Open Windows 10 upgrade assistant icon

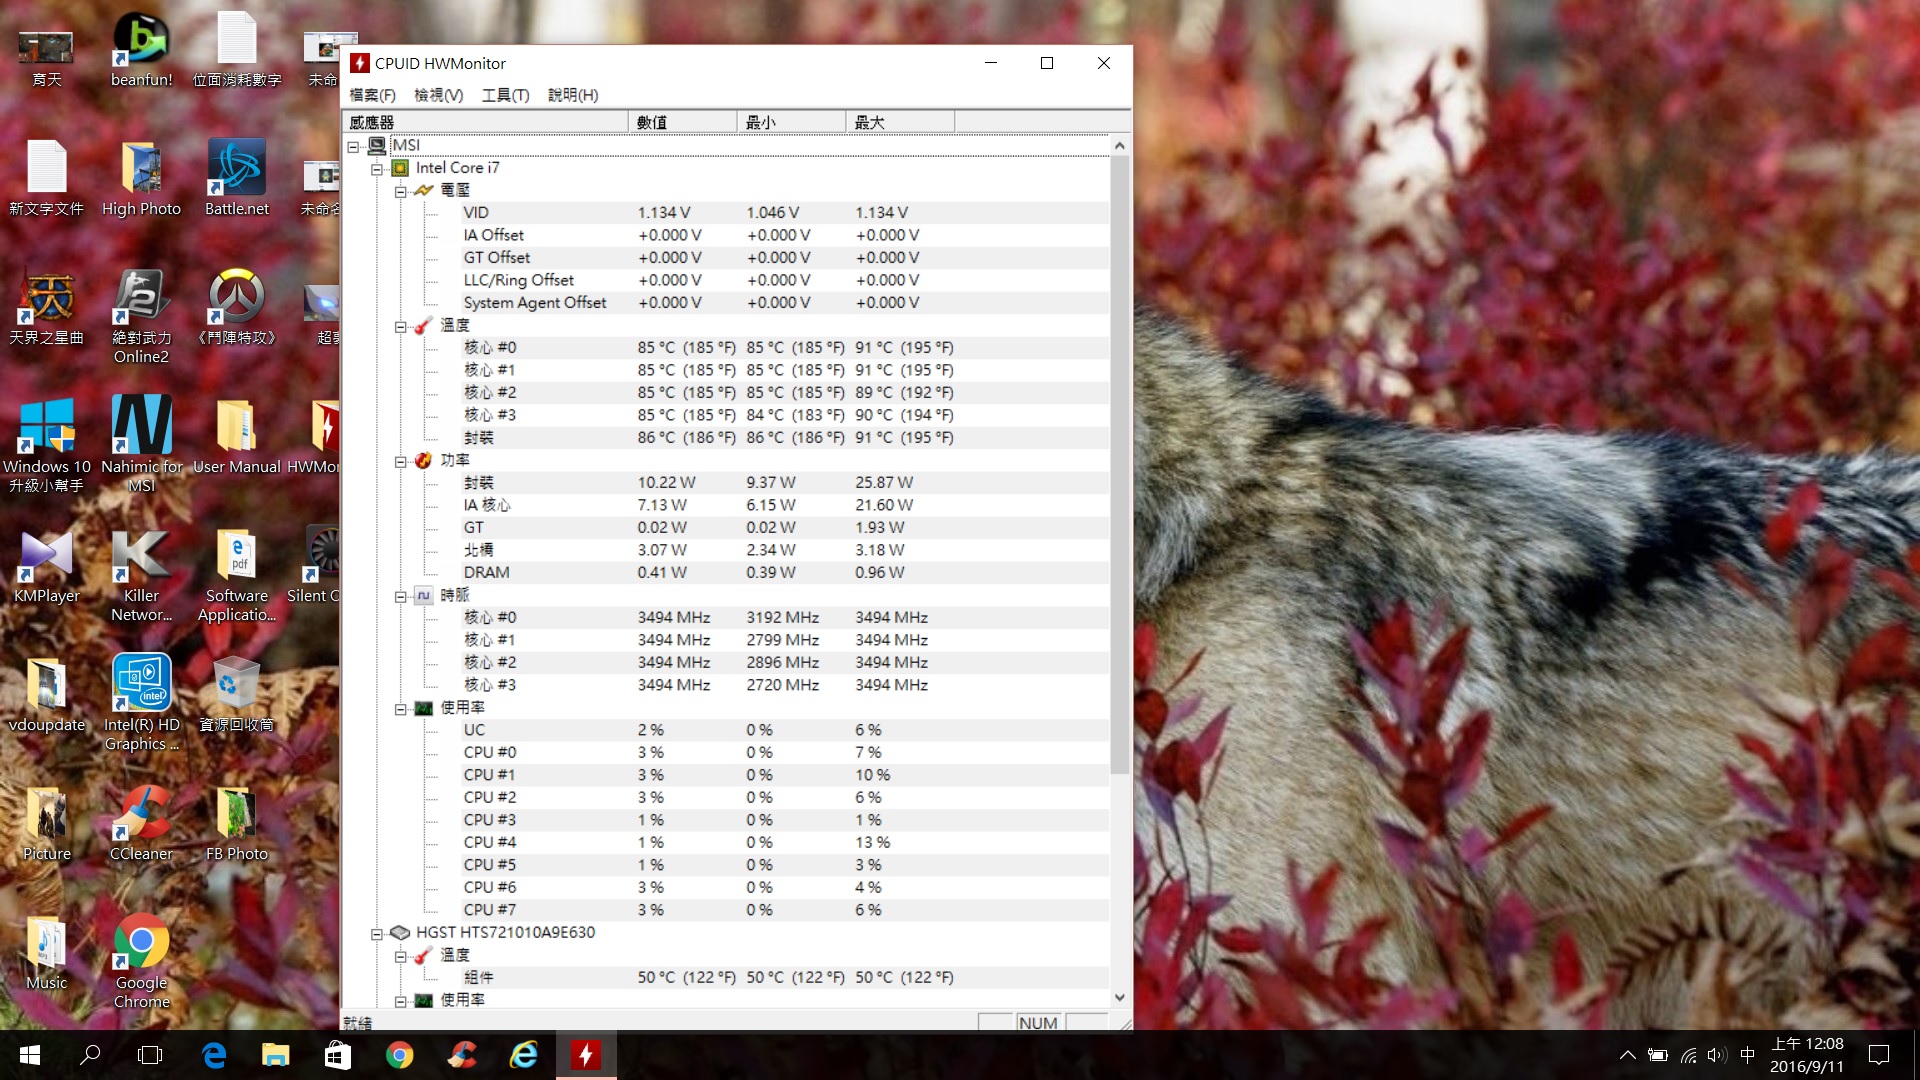(x=46, y=445)
